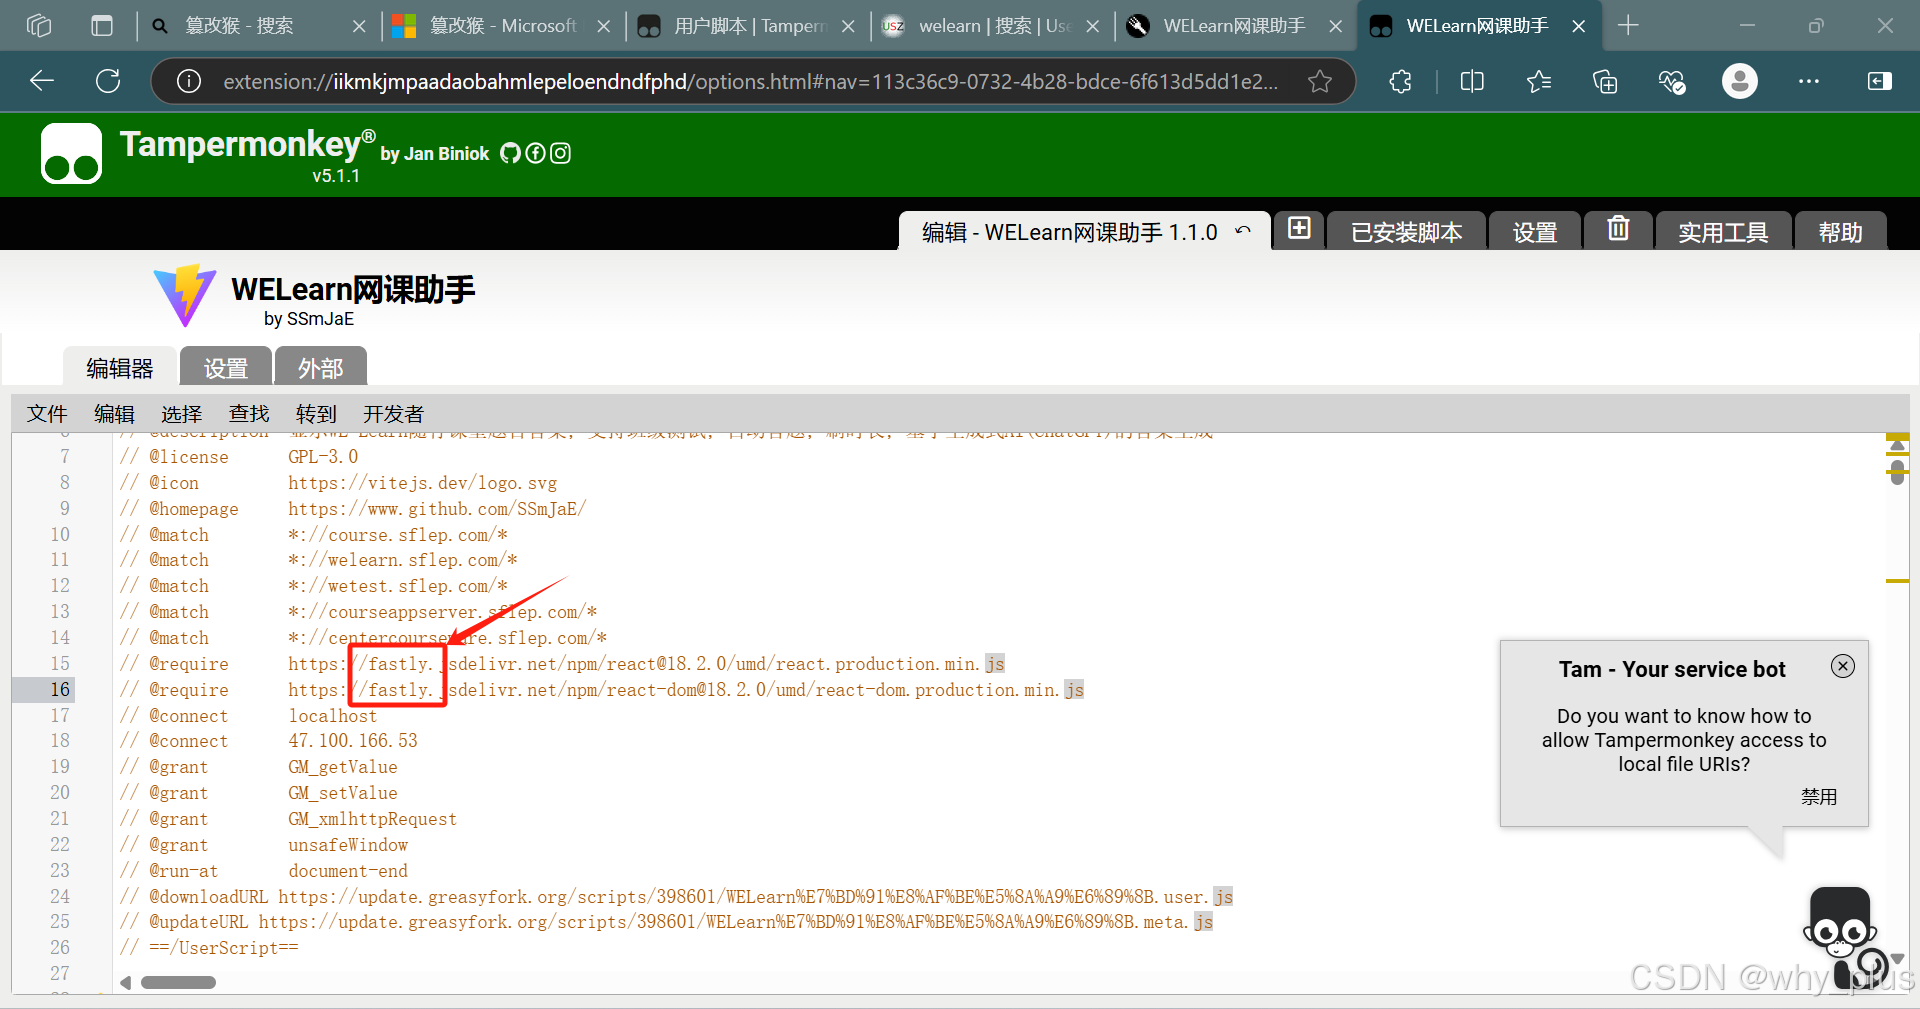Click the browser address bar URL
1920x1009 pixels.
tap(750, 81)
